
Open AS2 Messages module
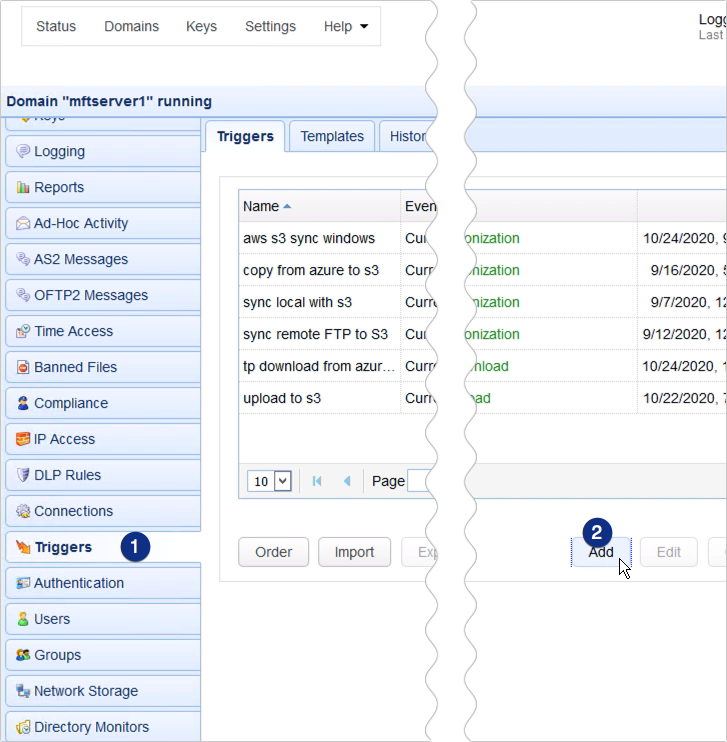click(x=103, y=259)
